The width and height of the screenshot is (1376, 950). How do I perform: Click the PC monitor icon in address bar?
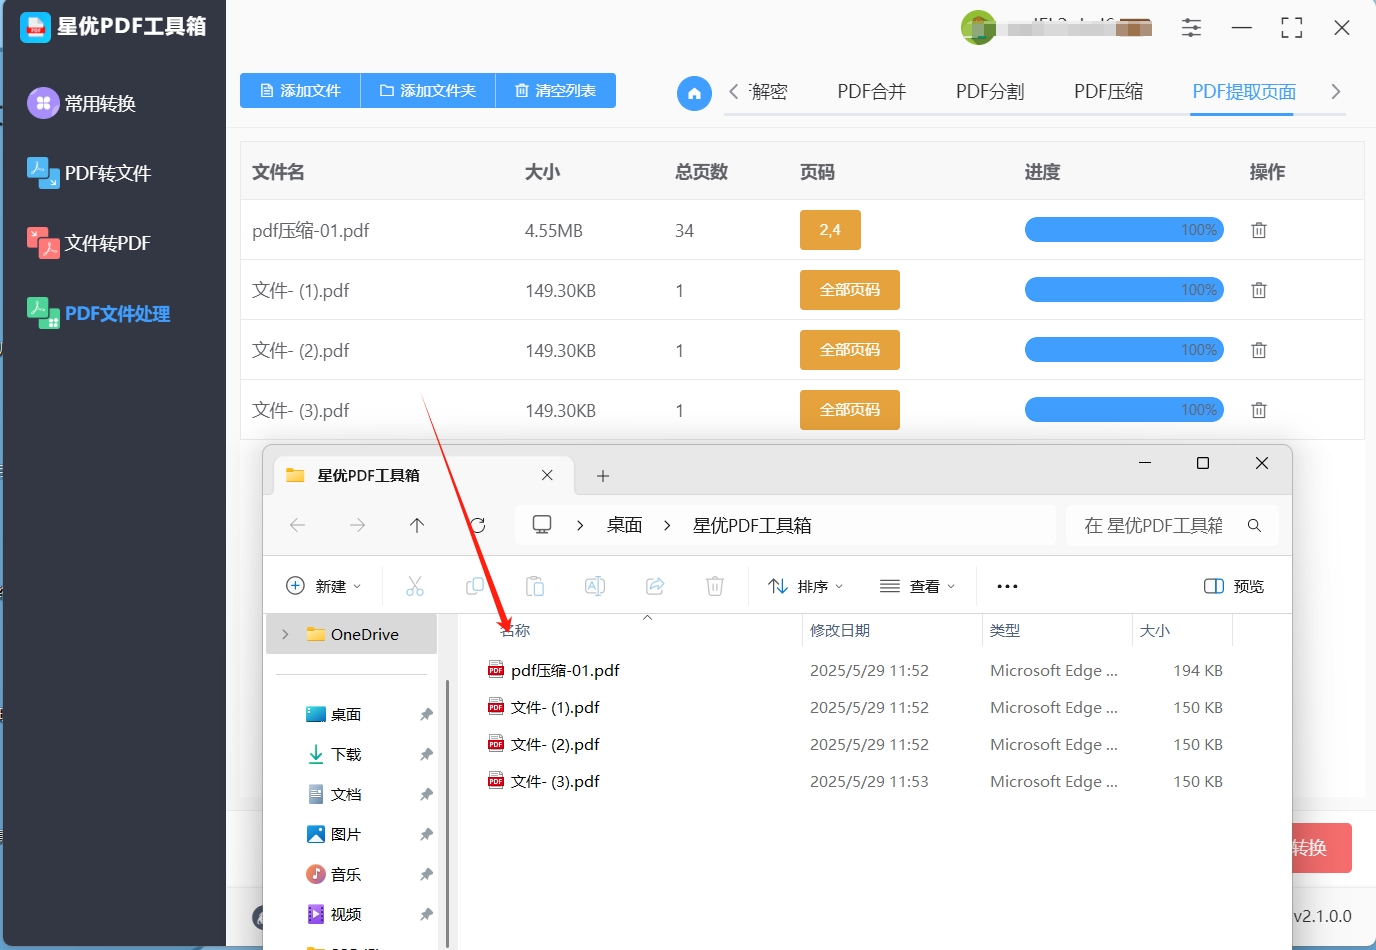(542, 525)
